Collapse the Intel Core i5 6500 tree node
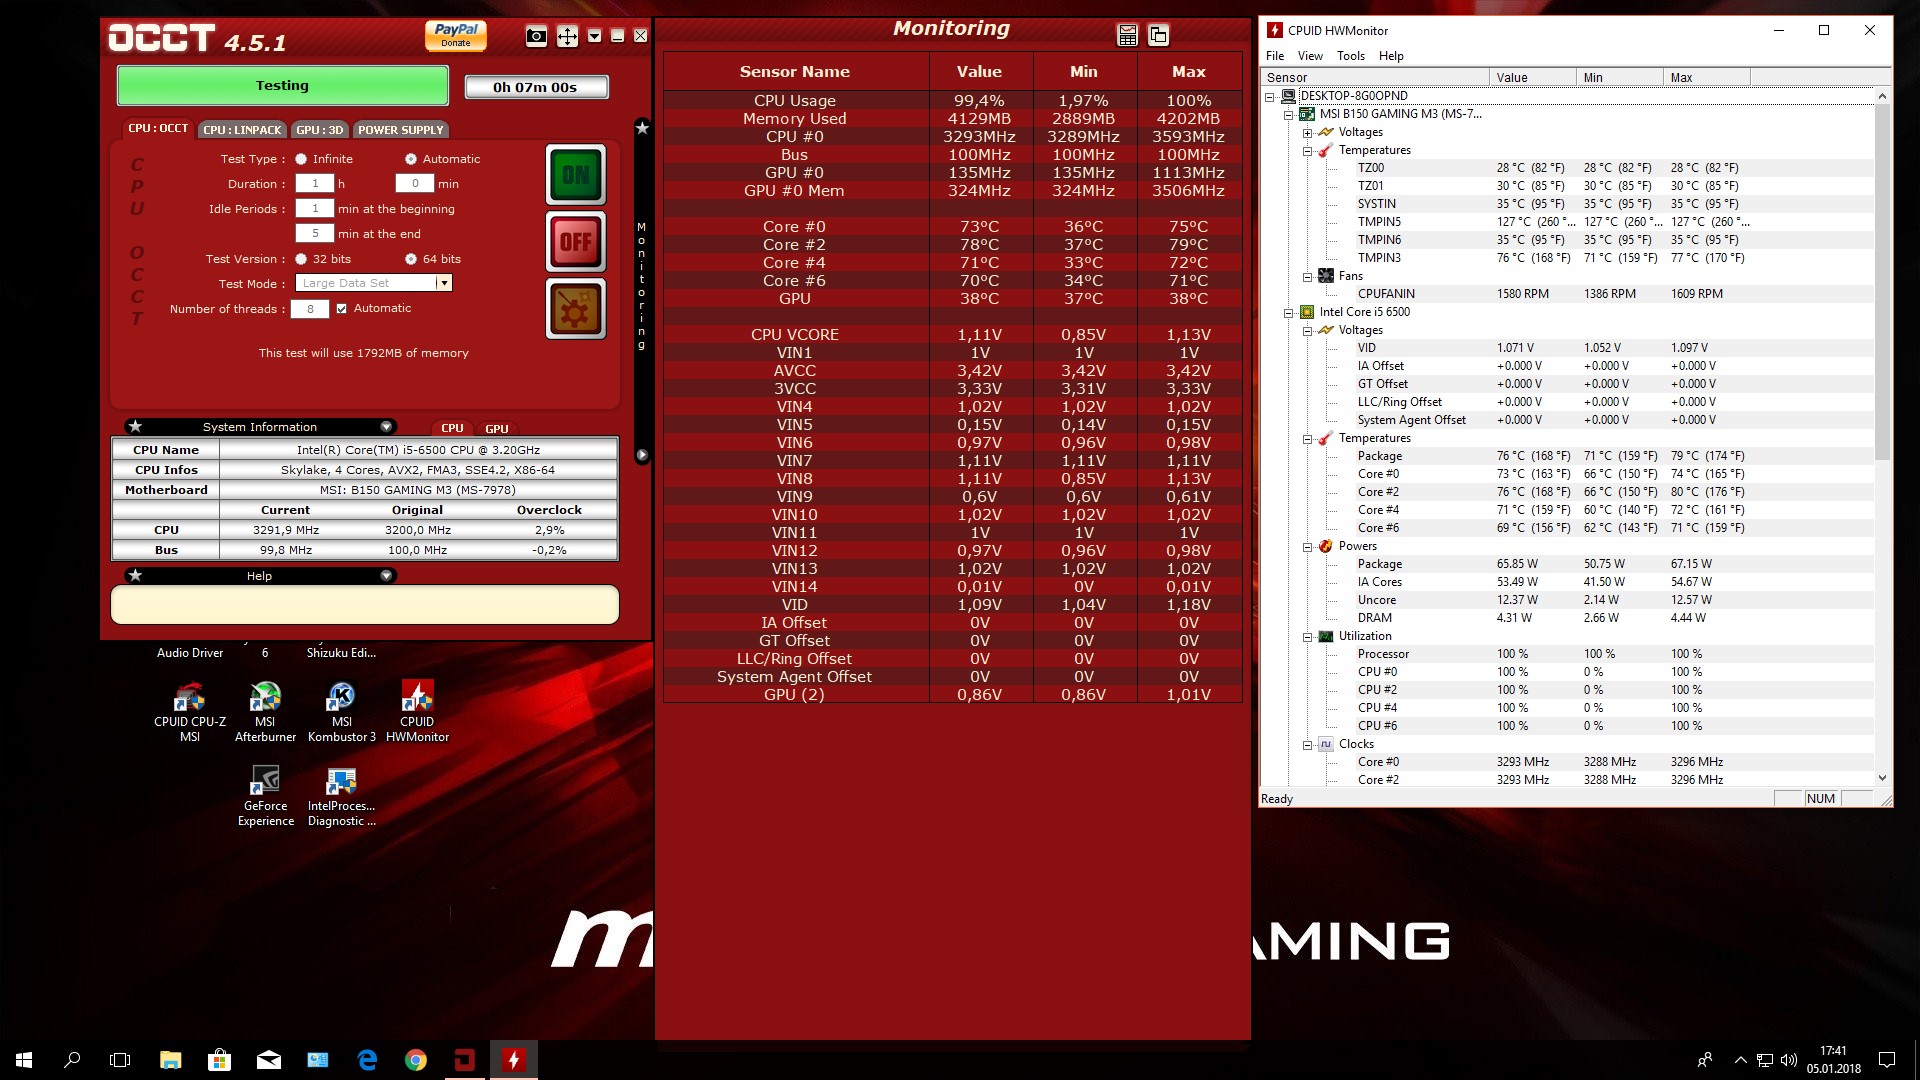 1289,312
